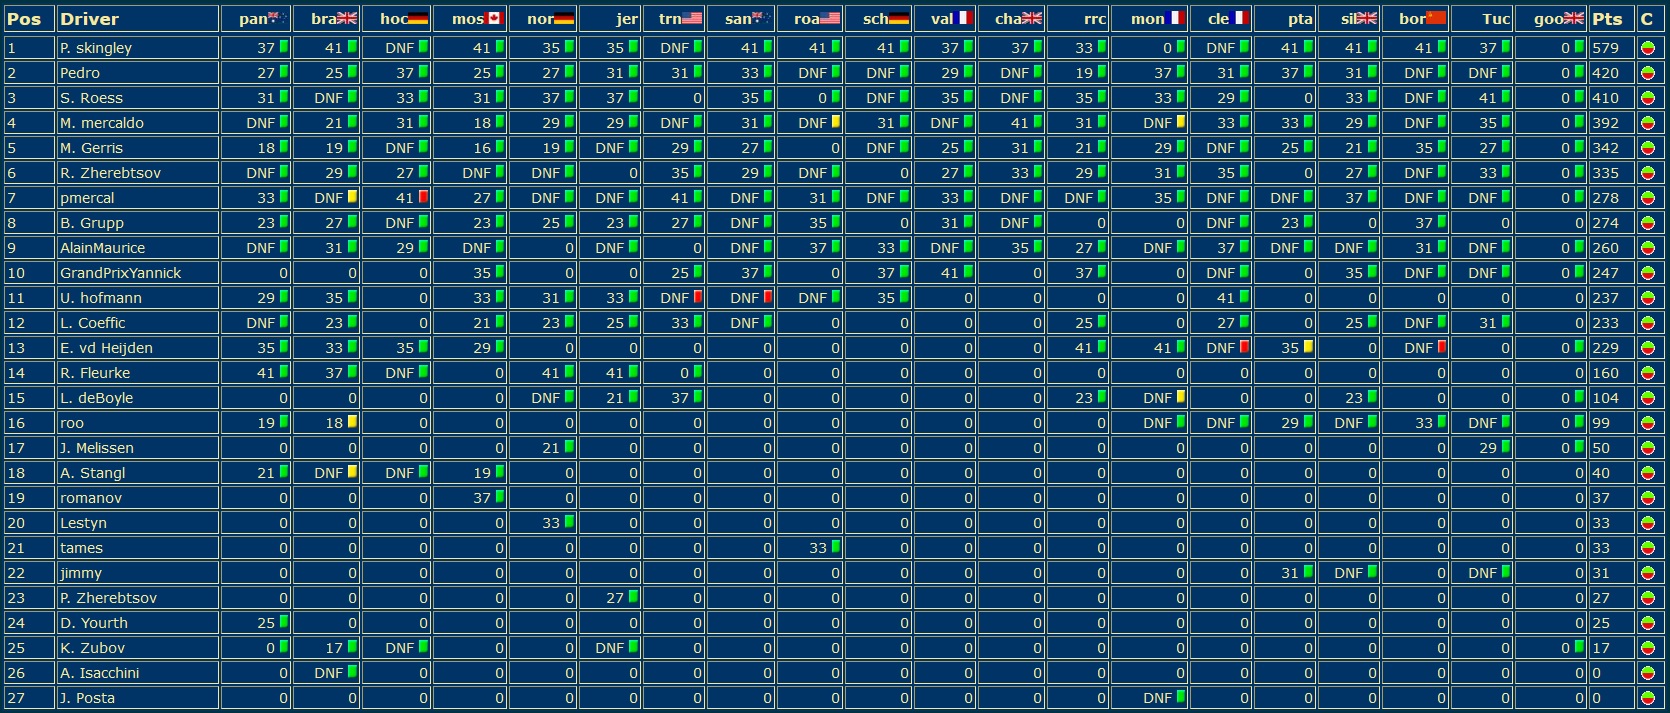The width and height of the screenshot is (1670, 713).
Task: Click the yellow marker in M. mercaldo's roa cell
Action: 836,122
